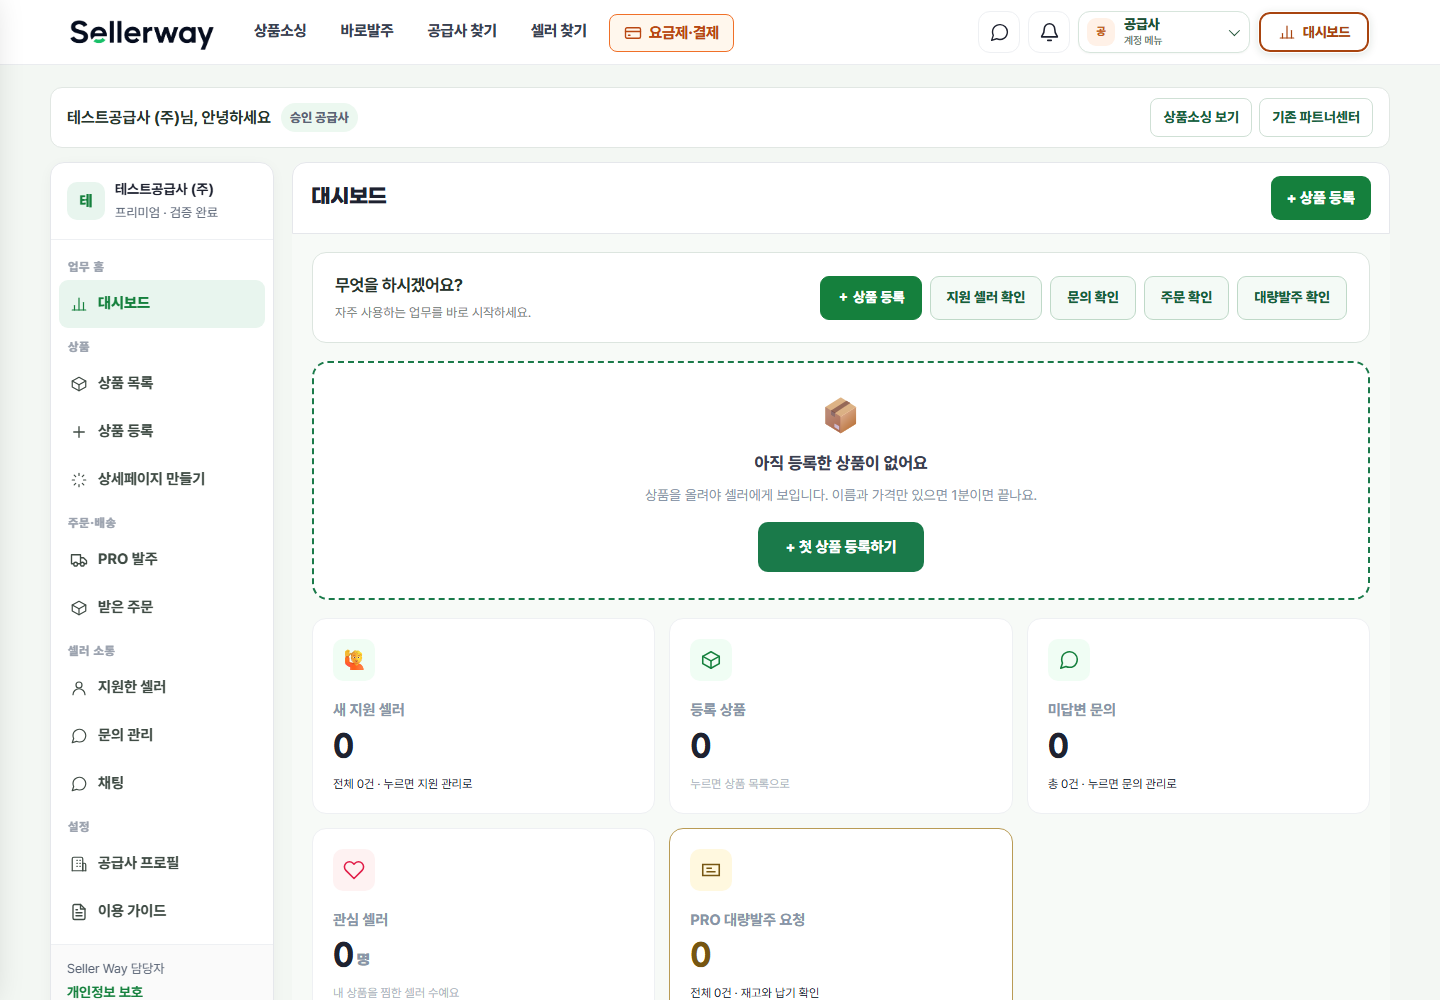The width and height of the screenshot is (1440, 1000).
Task: Click the Sellerway logo
Action: (142, 33)
